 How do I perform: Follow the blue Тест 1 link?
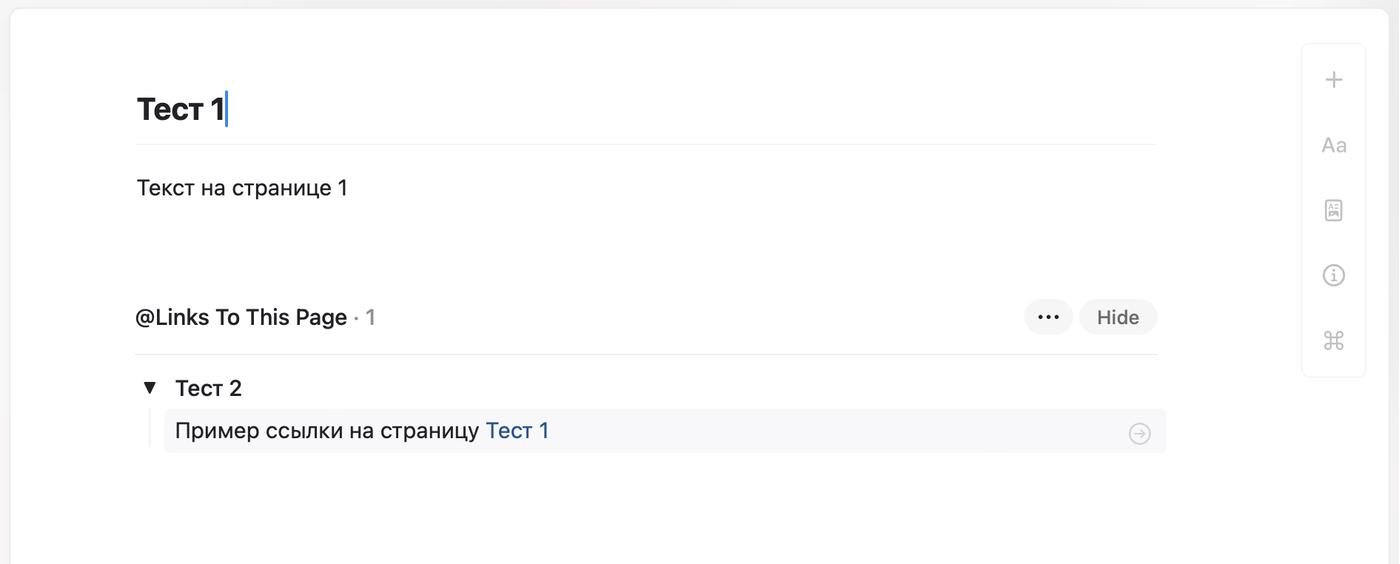[x=517, y=431]
